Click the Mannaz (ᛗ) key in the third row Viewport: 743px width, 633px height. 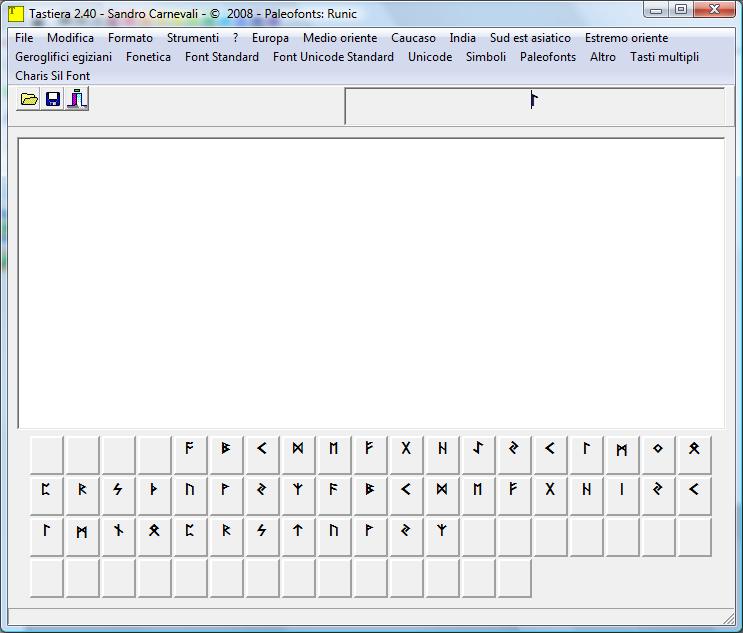[x=82, y=537]
